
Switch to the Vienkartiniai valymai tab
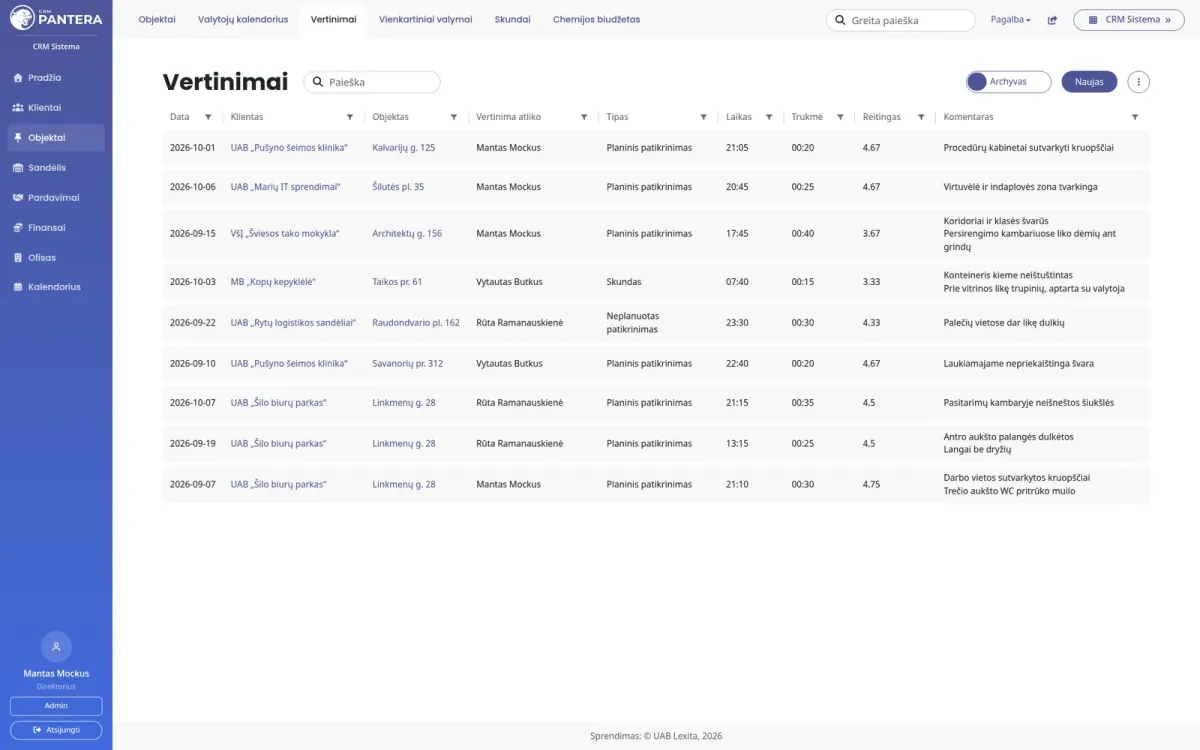pos(425,19)
